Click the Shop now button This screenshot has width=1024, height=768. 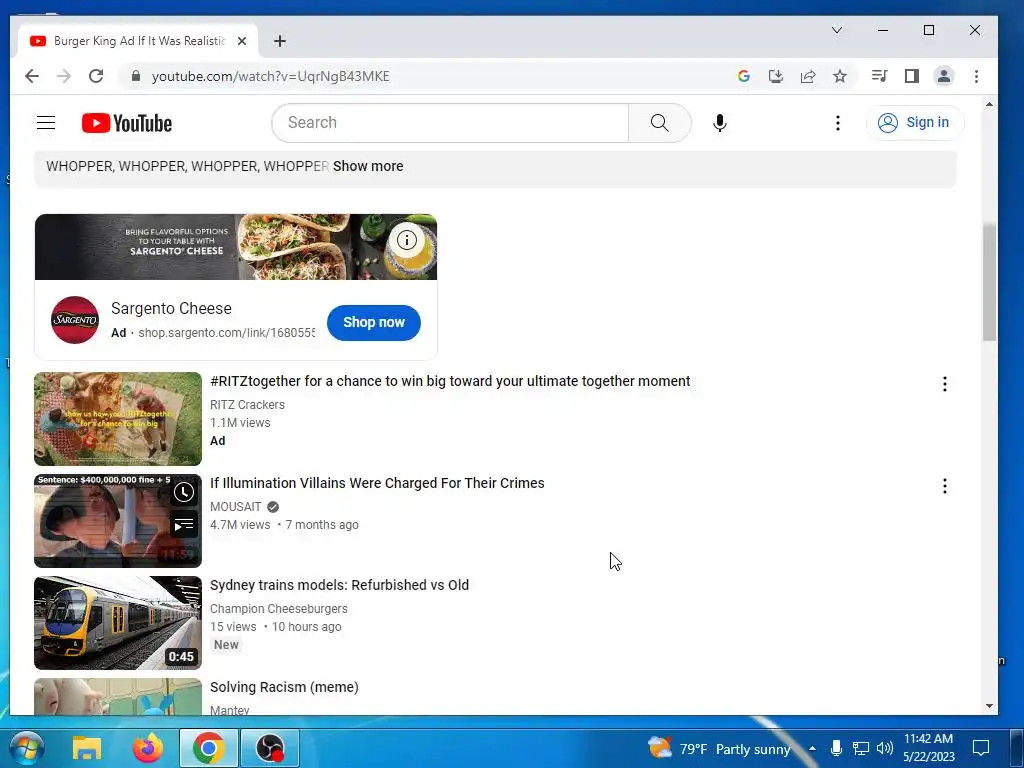[374, 323]
